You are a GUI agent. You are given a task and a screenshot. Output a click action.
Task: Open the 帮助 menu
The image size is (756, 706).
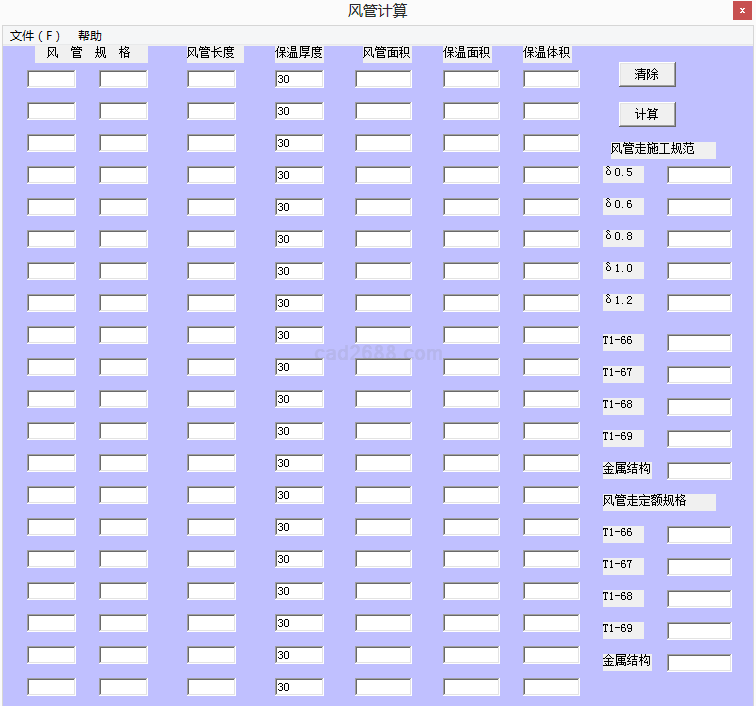[x=90, y=35]
